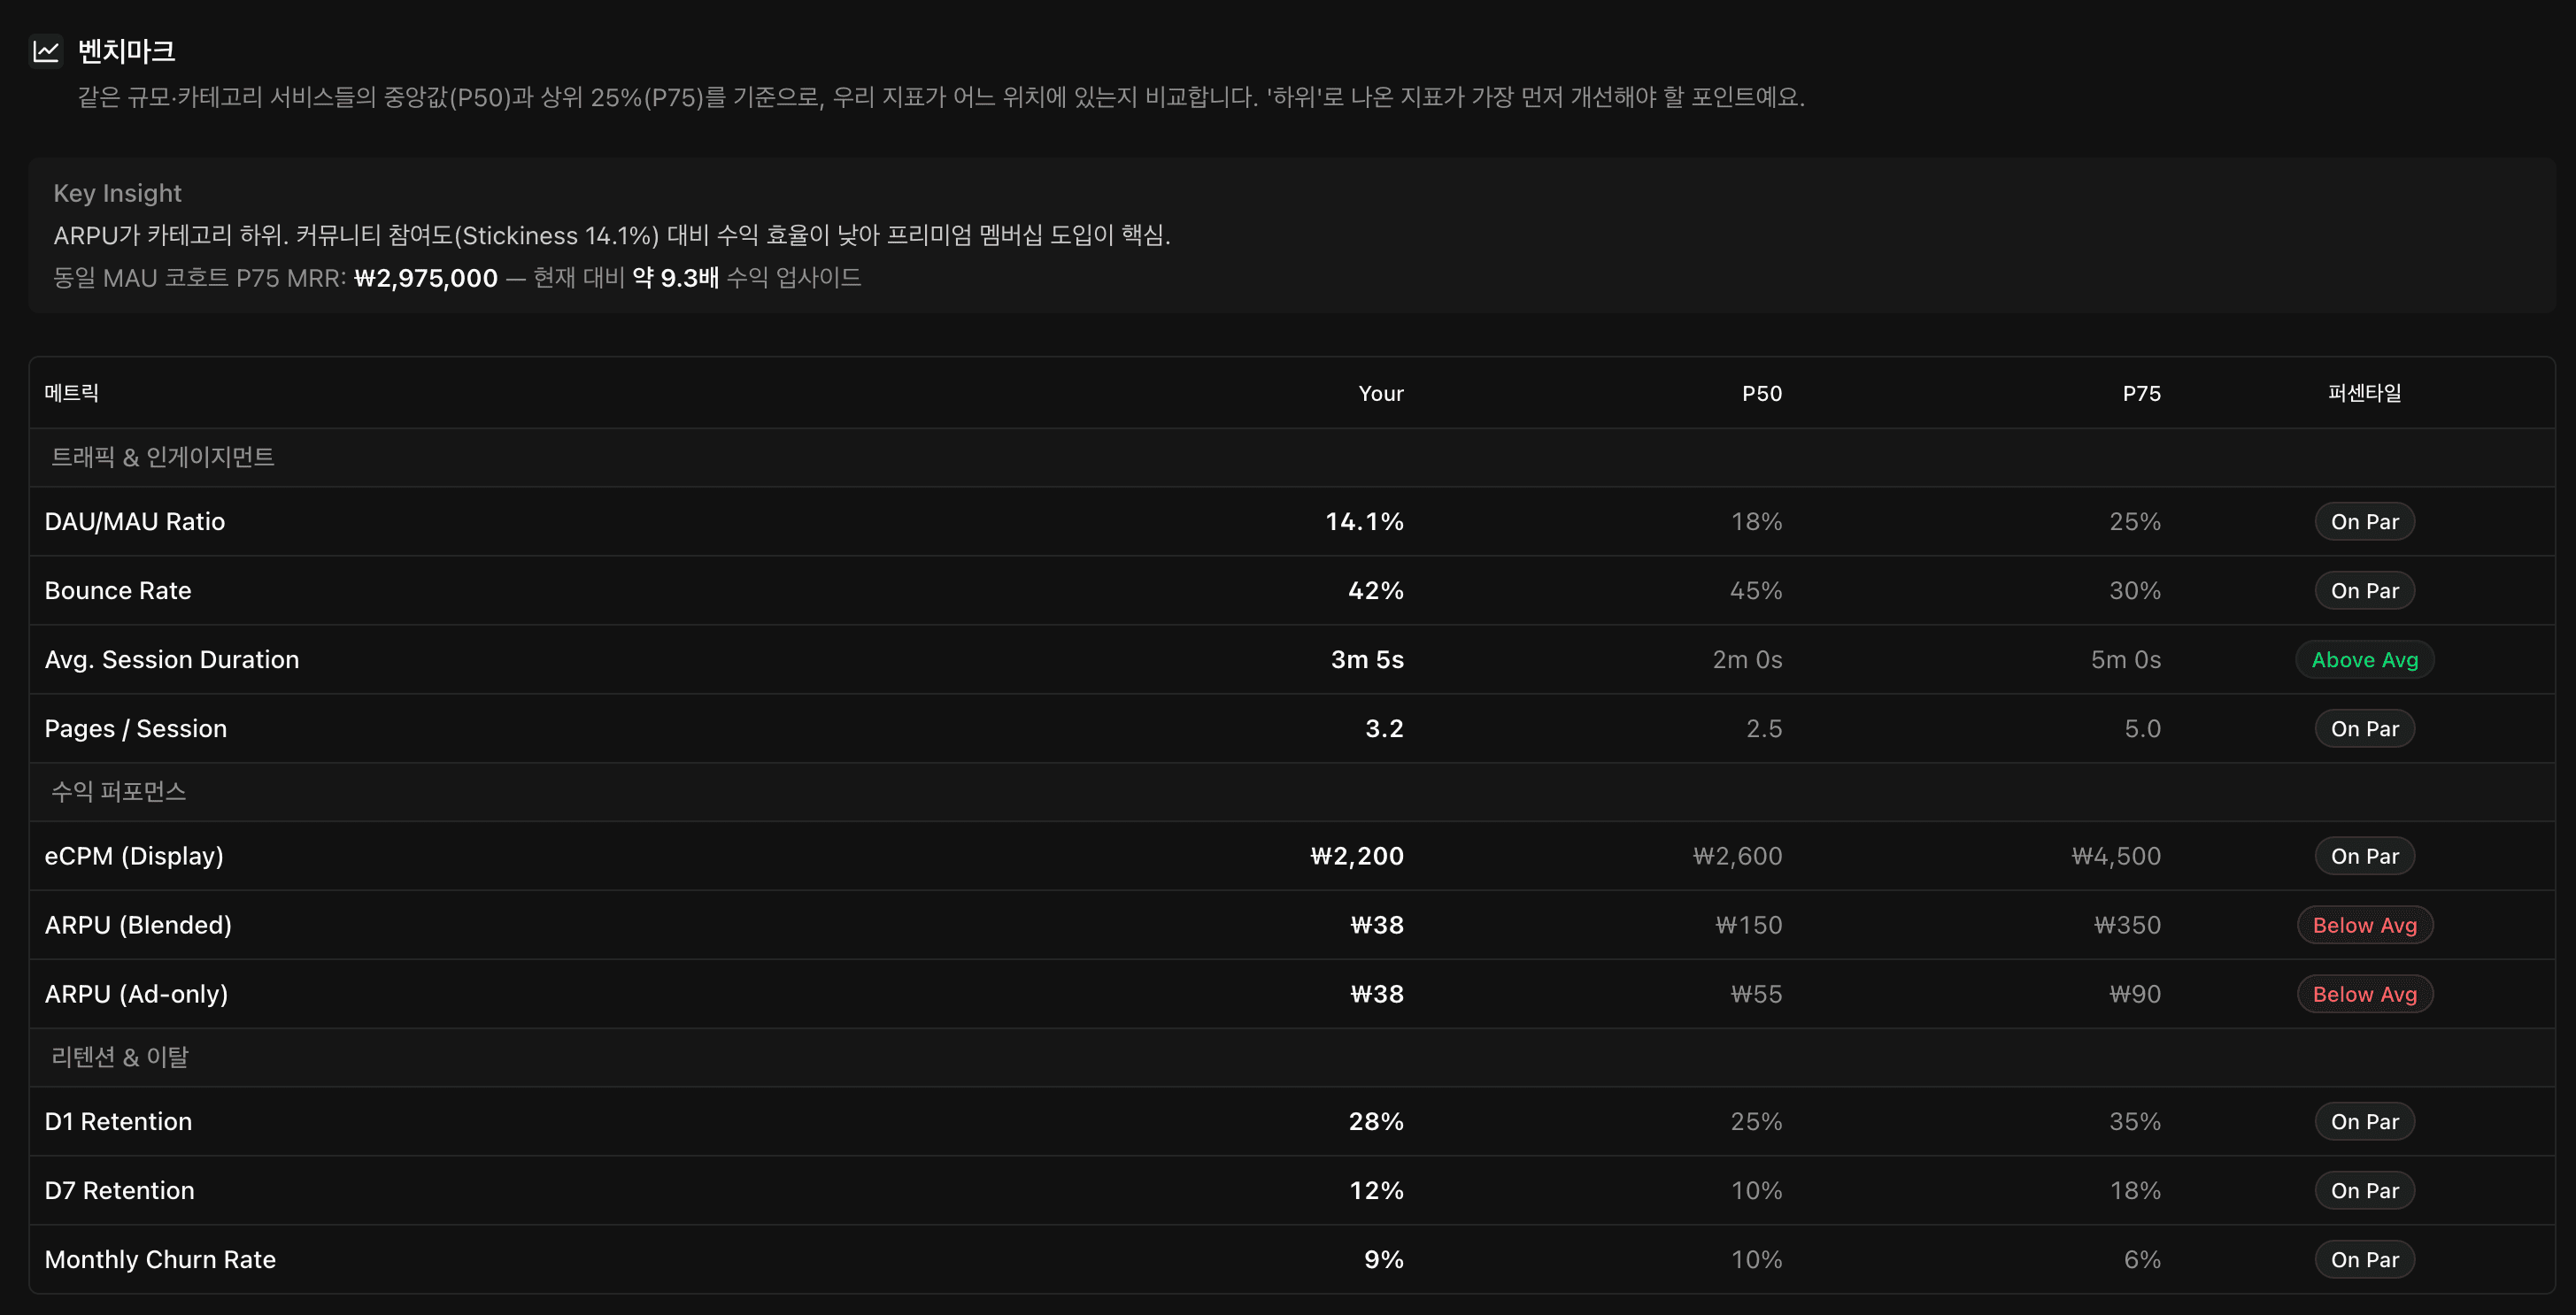Click the 수익 퍼포먼스 section header

118,792
